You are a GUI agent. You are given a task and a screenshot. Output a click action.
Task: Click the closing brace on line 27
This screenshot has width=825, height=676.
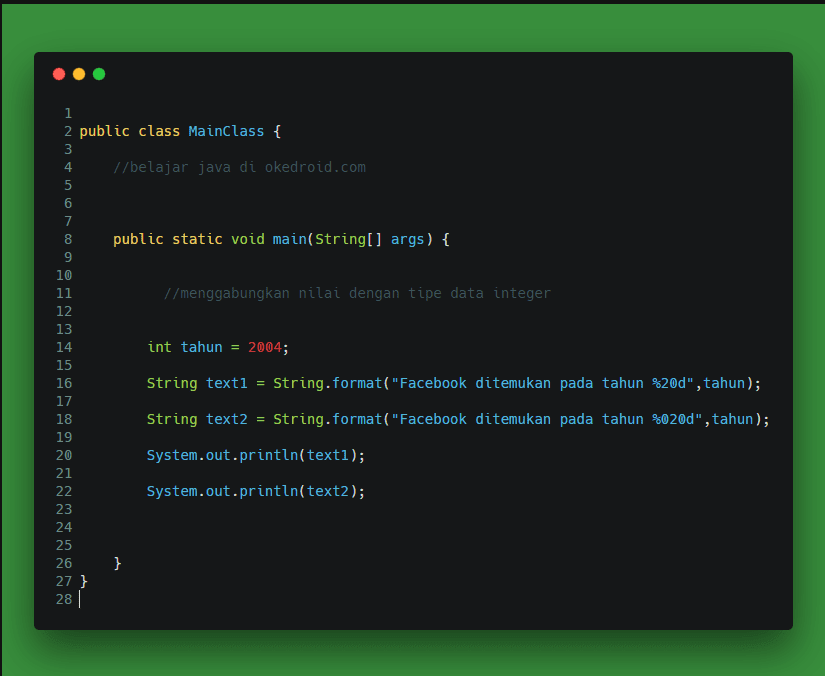click(84, 581)
